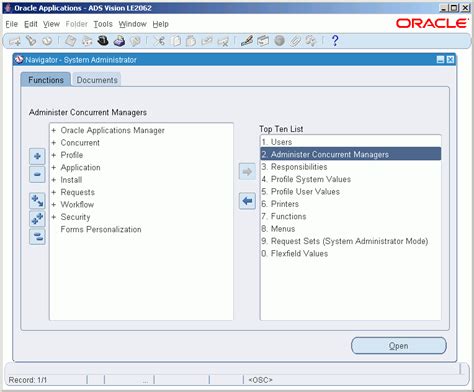Select '8. Menus' in Top Ten List
Image resolution: width=474 pixels, height=392 pixels.
351,229
